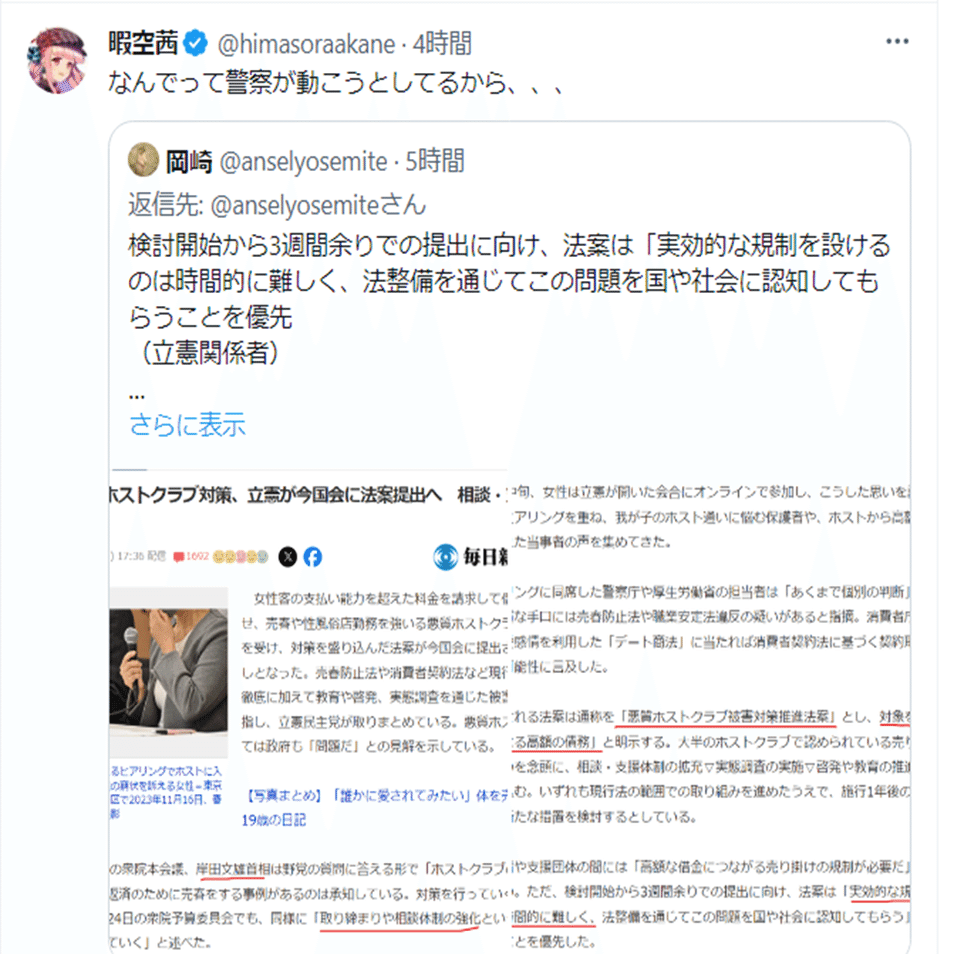This screenshot has width=954, height=954.
Task: Expand quoted tweet with さらに表示
Action: [x=187, y=424]
